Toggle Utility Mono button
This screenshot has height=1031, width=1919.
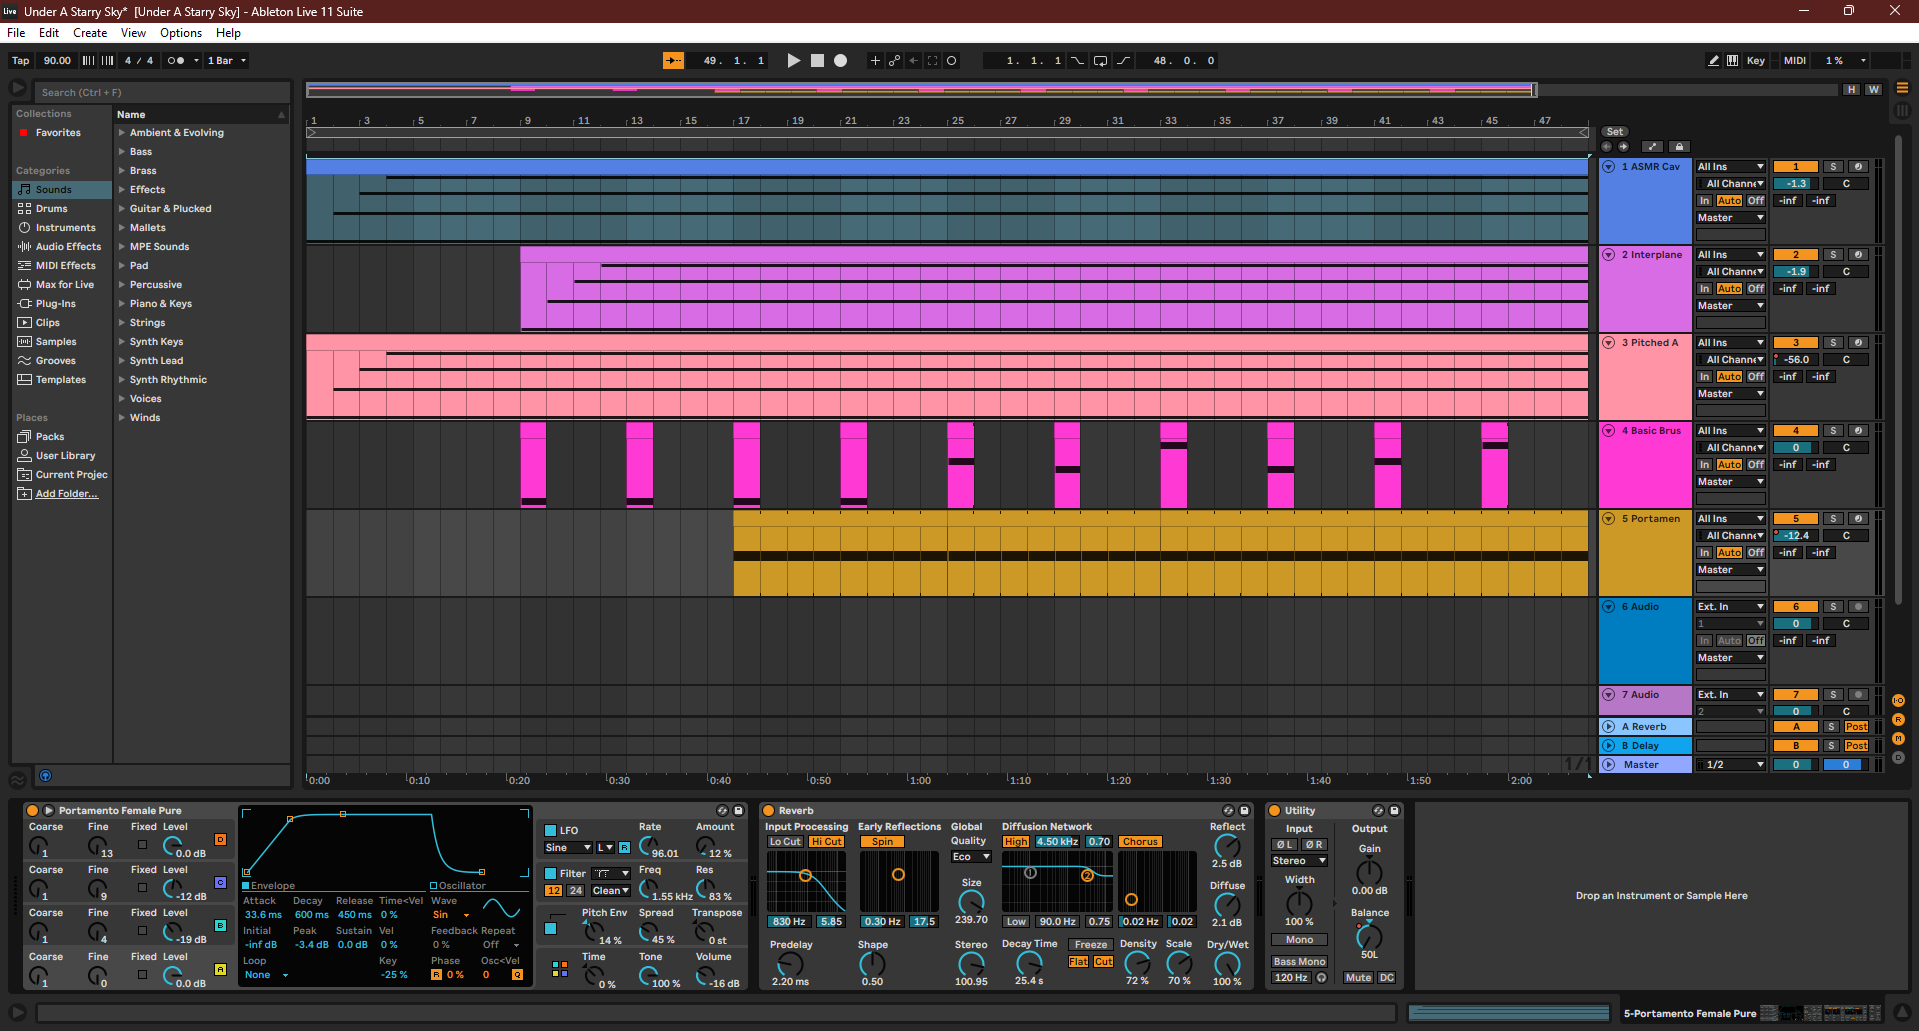pos(1299,940)
